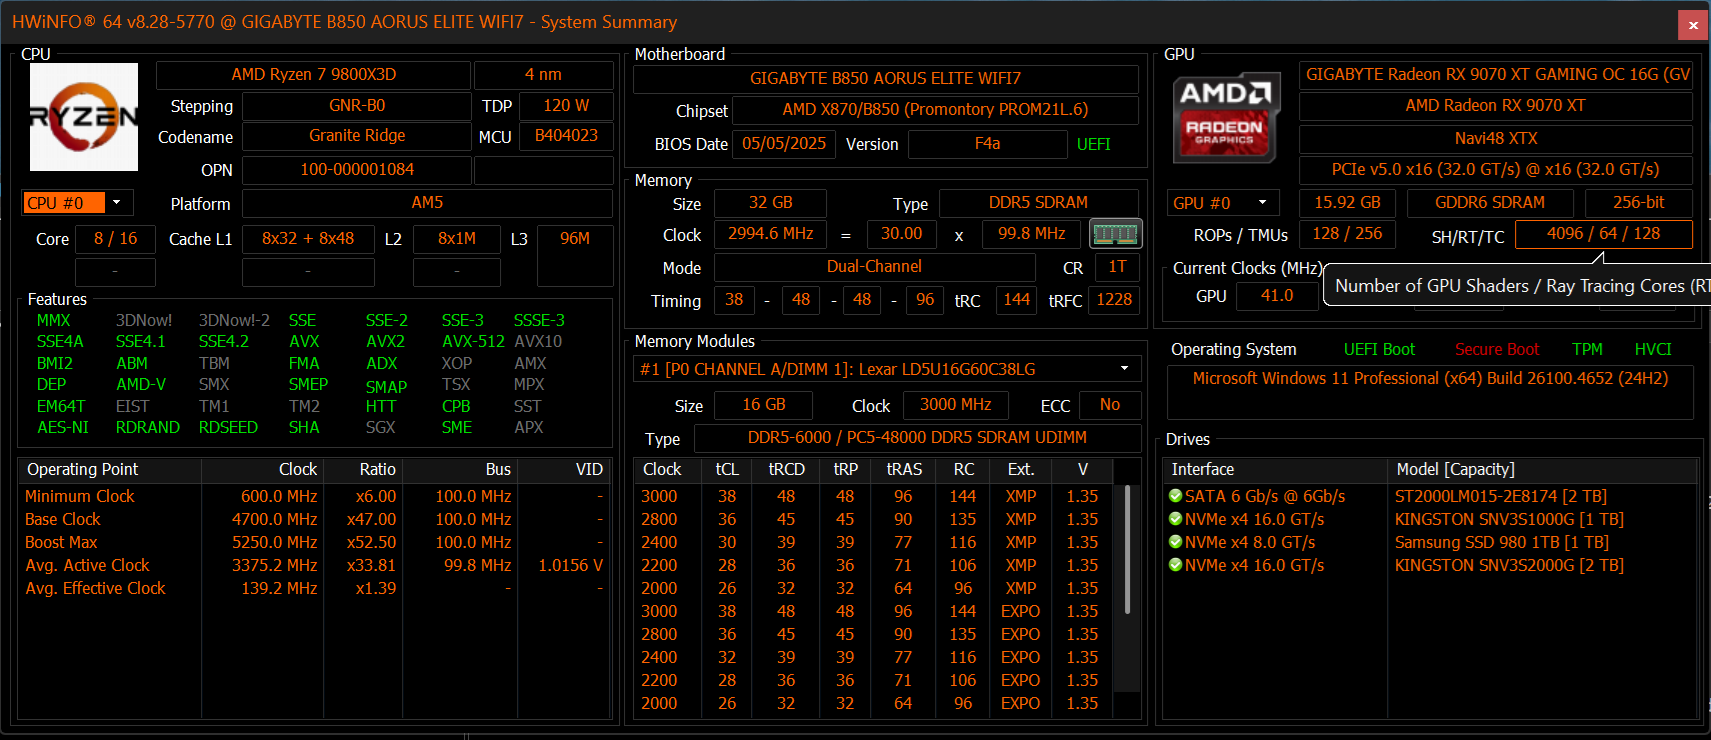
Task: Click the UEFI label next to BIOS version
Action: pyautogui.click(x=1093, y=144)
